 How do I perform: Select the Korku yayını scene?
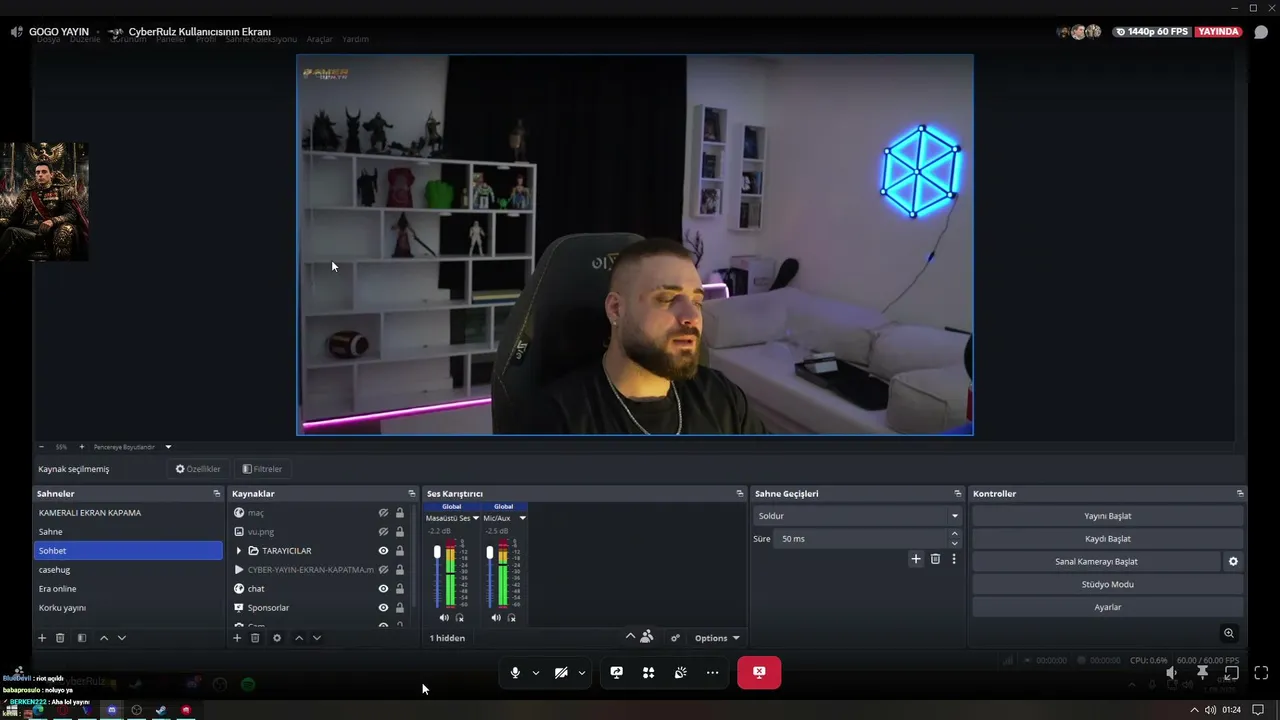click(128, 608)
